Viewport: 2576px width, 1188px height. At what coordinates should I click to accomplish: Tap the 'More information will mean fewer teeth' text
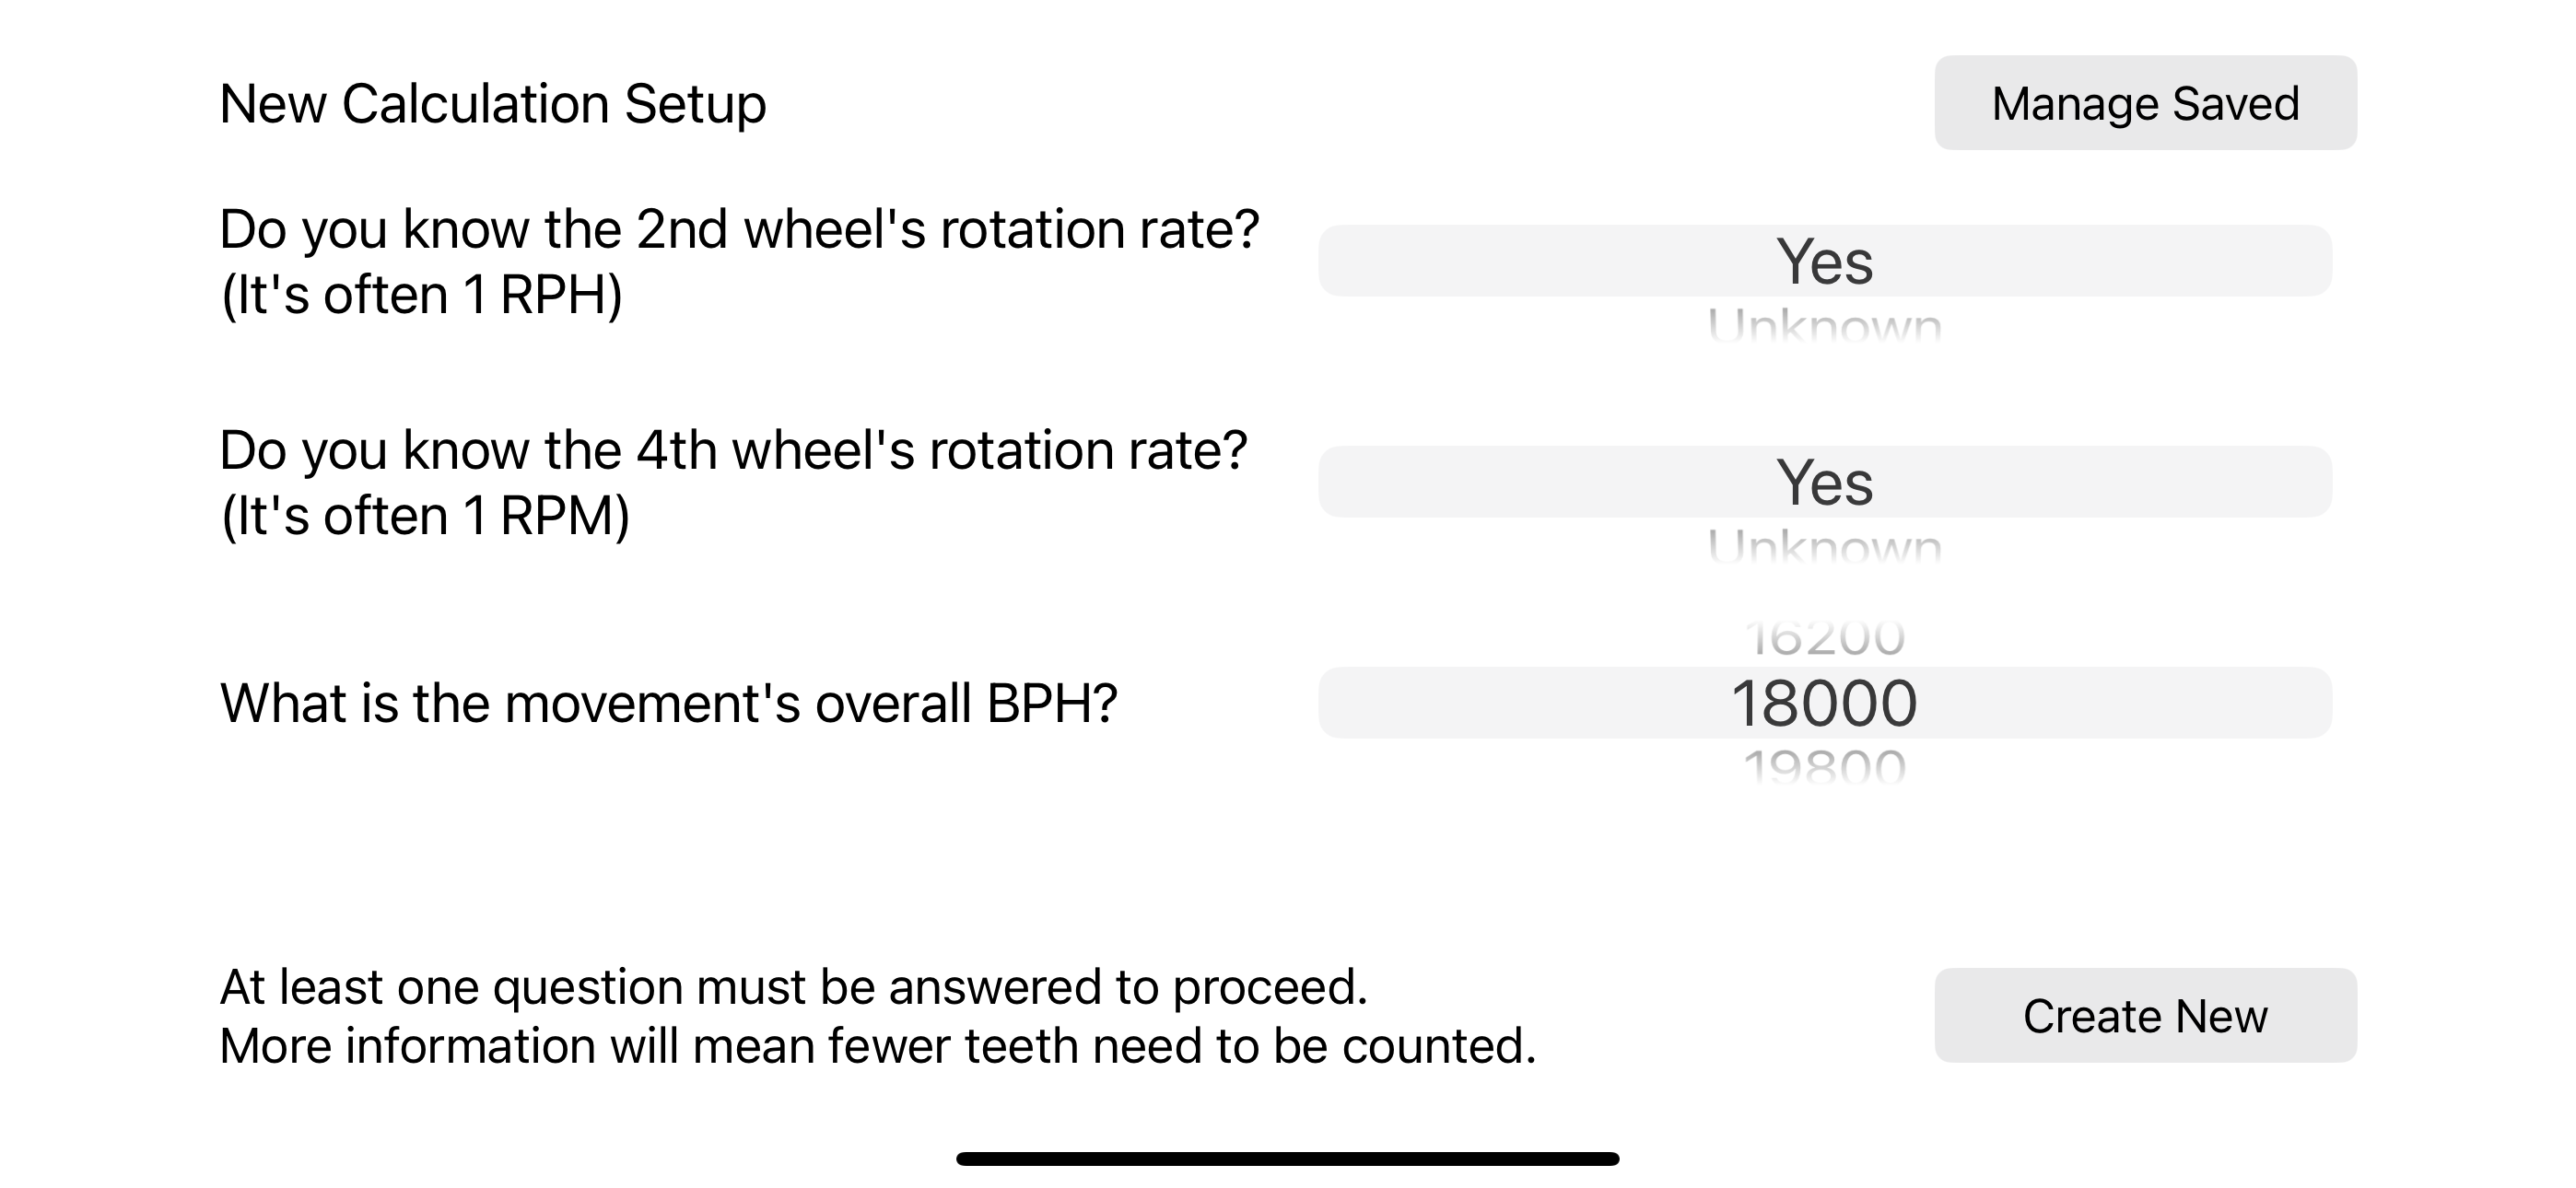(878, 1046)
